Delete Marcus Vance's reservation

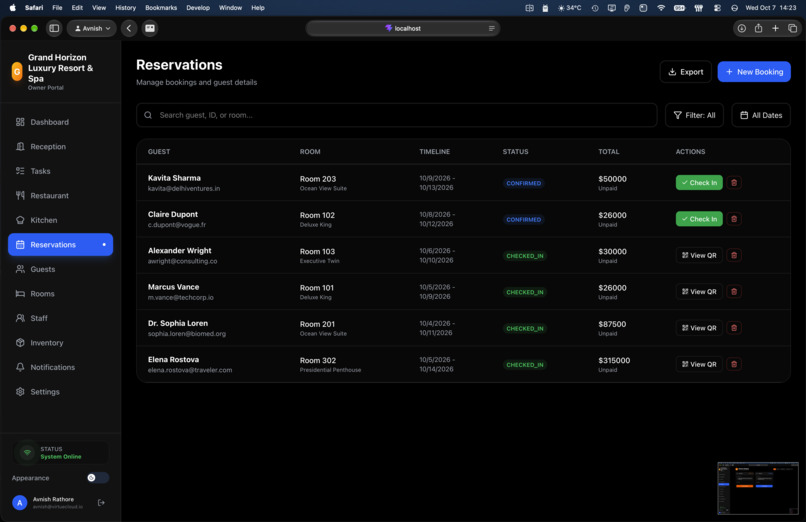(734, 291)
